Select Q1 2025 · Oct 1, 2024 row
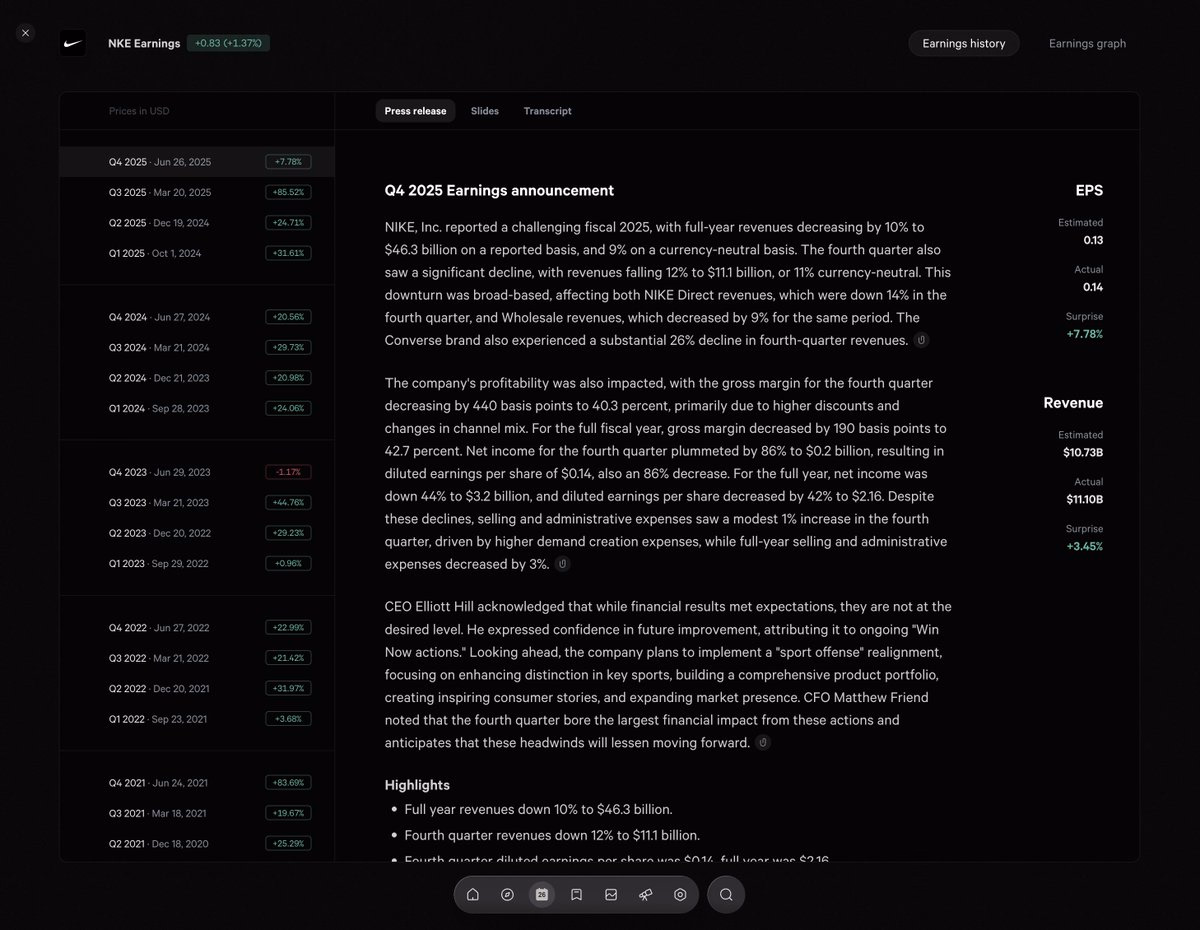The width and height of the screenshot is (1200, 930). point(197,253)
